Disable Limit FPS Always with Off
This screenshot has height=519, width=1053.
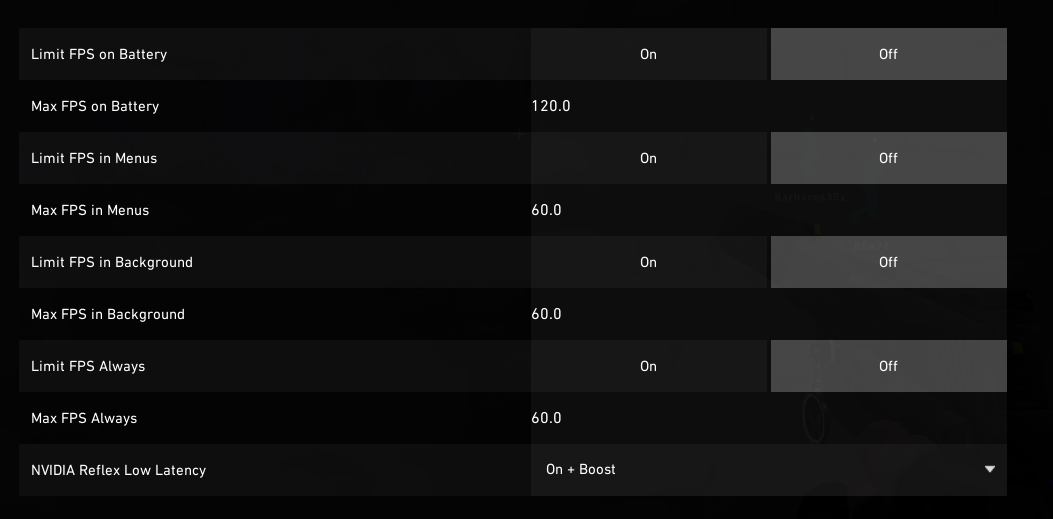click(x=888, y=366)
